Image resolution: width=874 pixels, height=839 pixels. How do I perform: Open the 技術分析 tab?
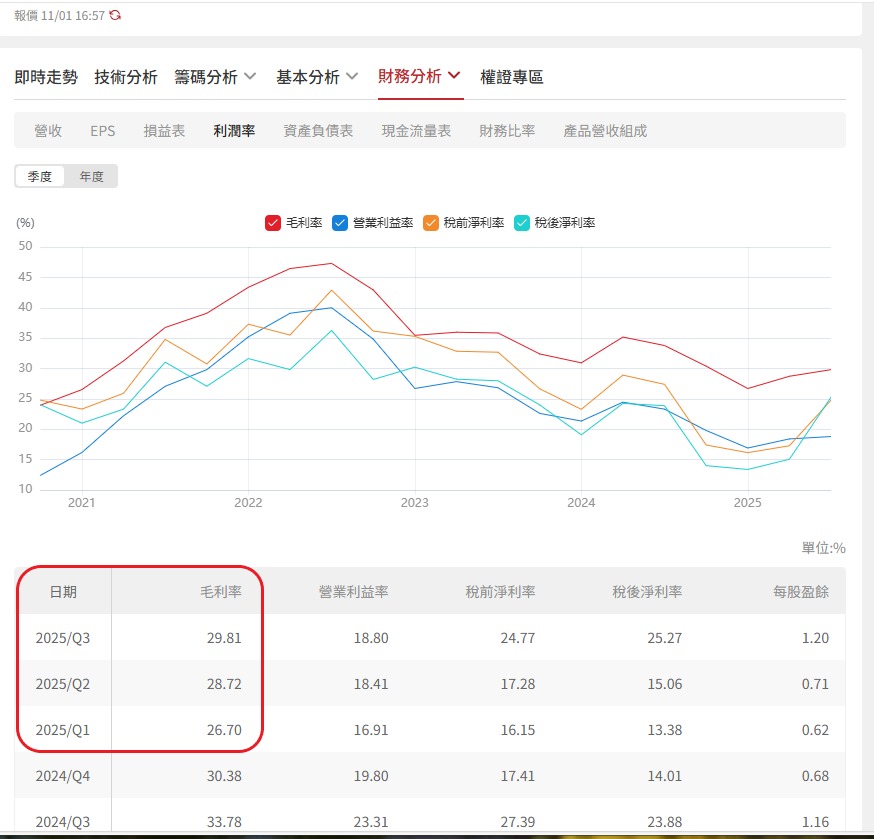pos(126,77)
